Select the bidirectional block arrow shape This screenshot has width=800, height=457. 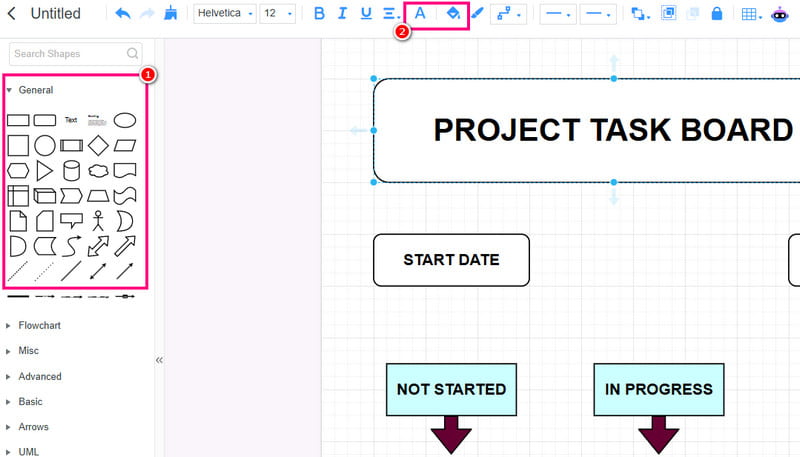[x=98, y=246]
